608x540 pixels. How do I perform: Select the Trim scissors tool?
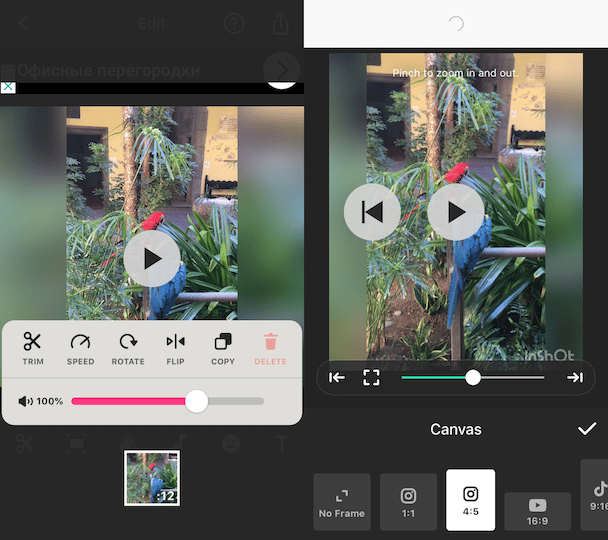(x=33, y=348)
